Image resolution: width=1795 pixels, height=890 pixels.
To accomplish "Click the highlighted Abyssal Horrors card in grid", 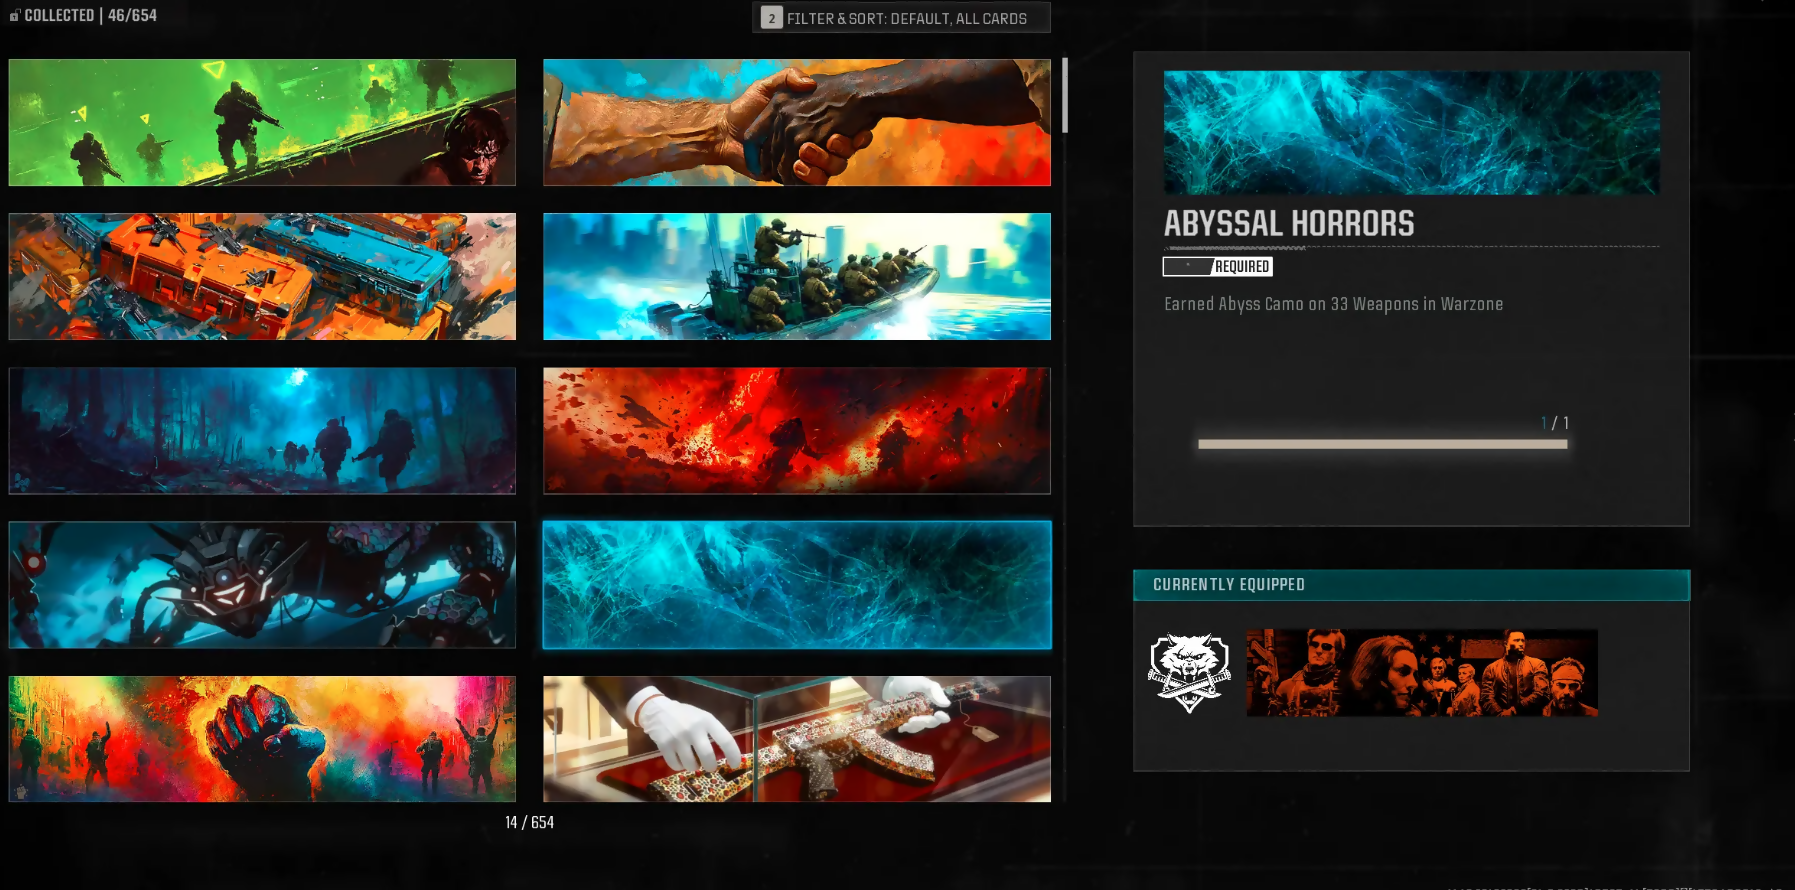I will (x=796, y=584).
